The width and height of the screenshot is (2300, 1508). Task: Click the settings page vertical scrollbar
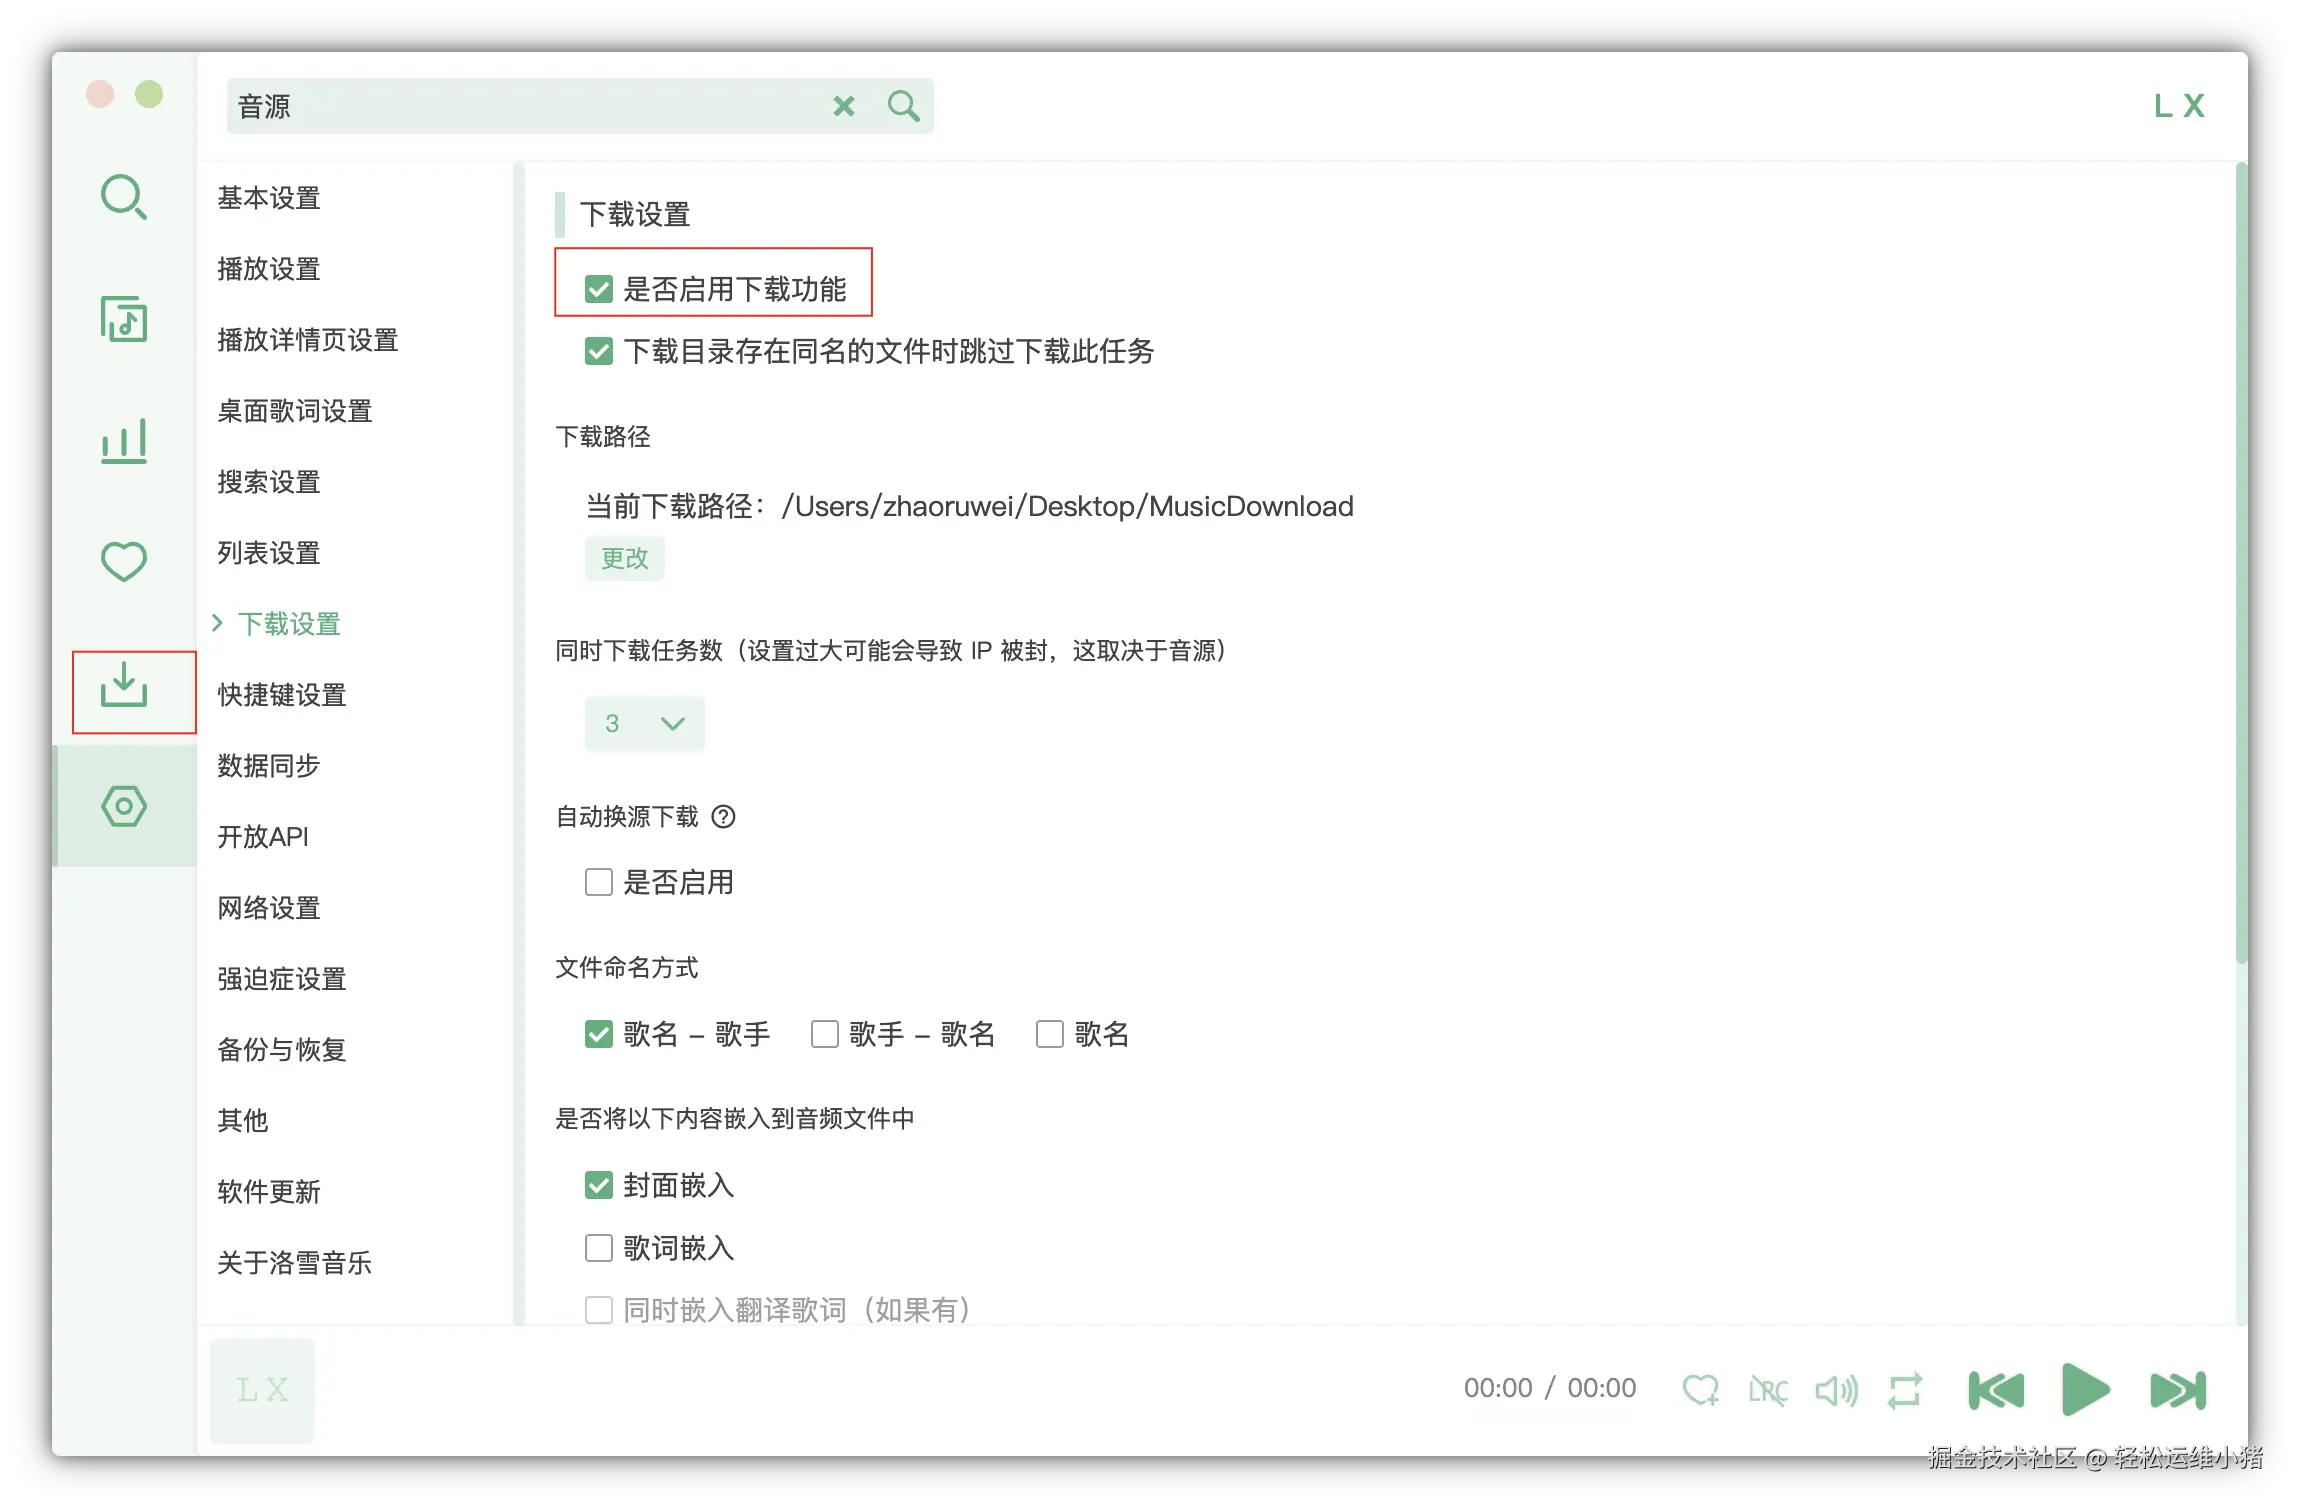[2240, 560]
